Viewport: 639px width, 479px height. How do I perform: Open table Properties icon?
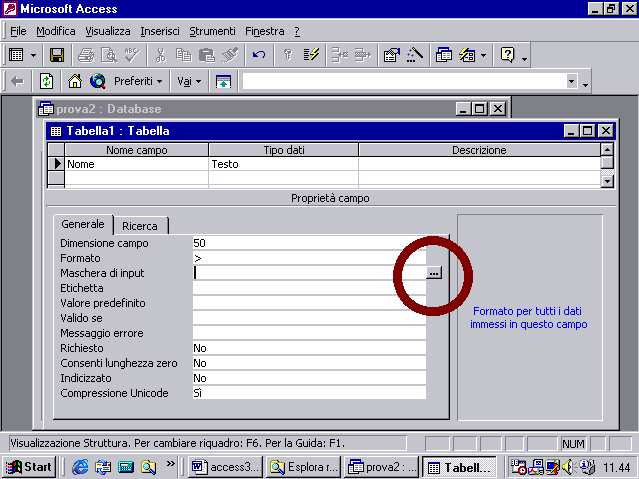pyautogui.click(x=392, y=55)
